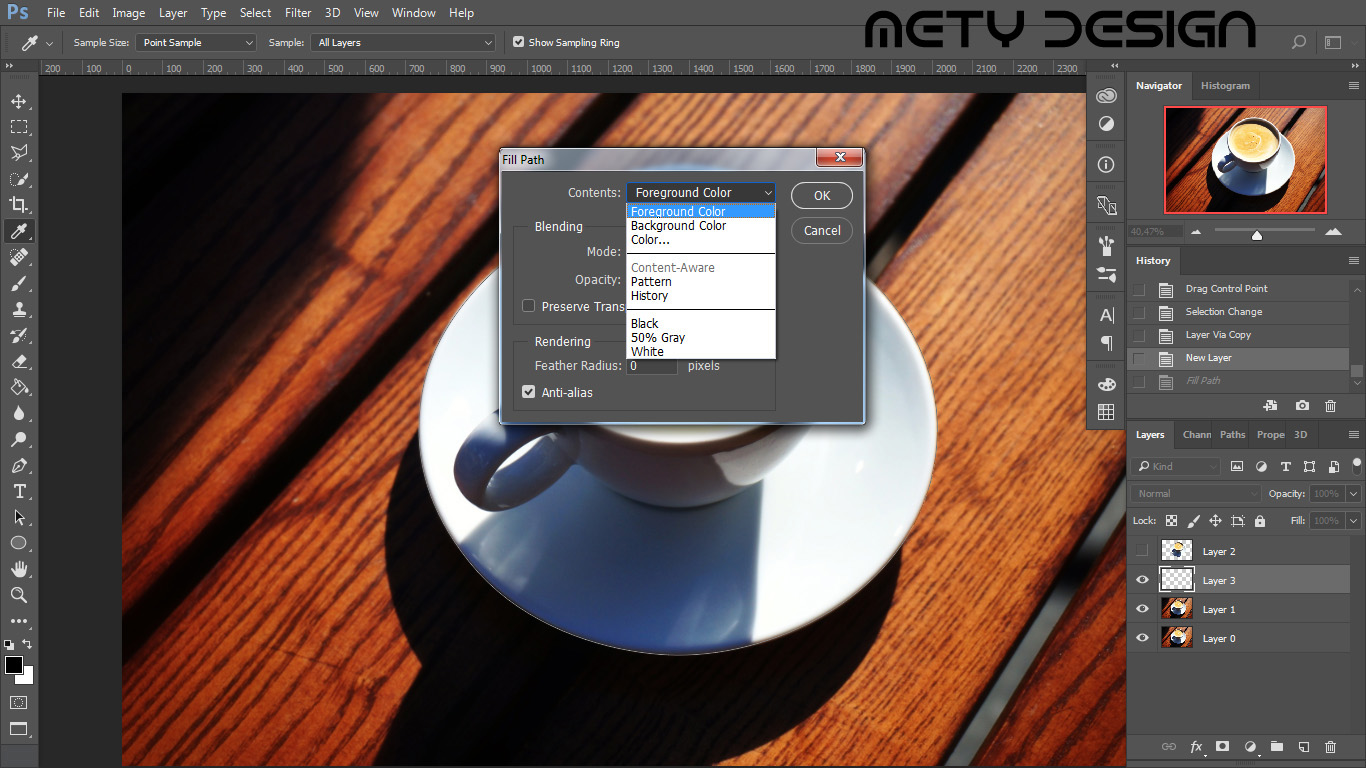Select the History Brush tool
This screenshot has height=768, width=1366.
[18, 335]
